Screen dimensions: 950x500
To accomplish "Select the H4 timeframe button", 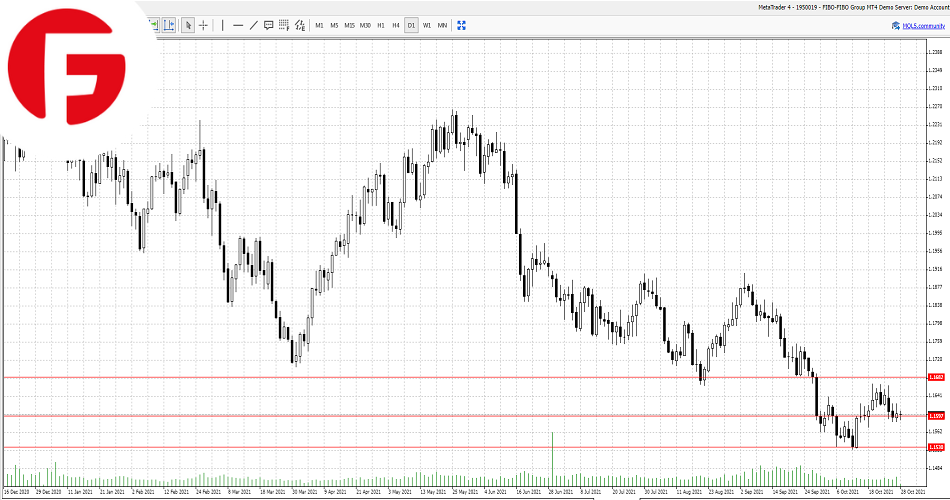I will pos(396,25).
